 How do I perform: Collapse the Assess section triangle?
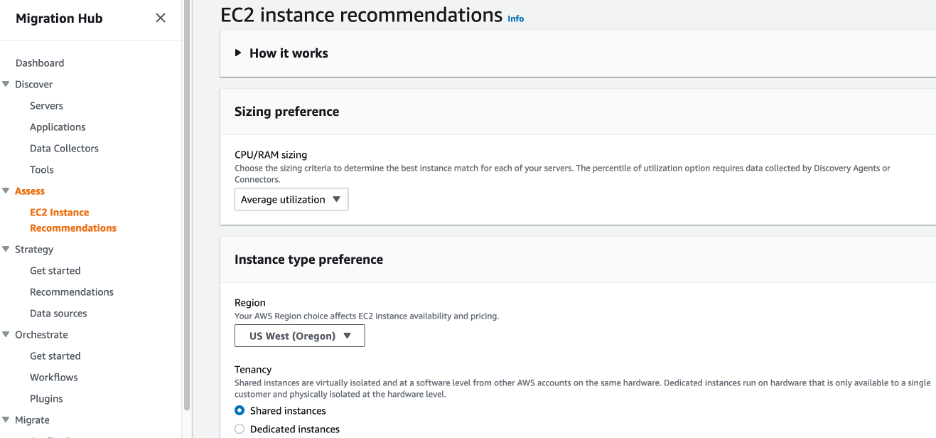tap(6, 191)
